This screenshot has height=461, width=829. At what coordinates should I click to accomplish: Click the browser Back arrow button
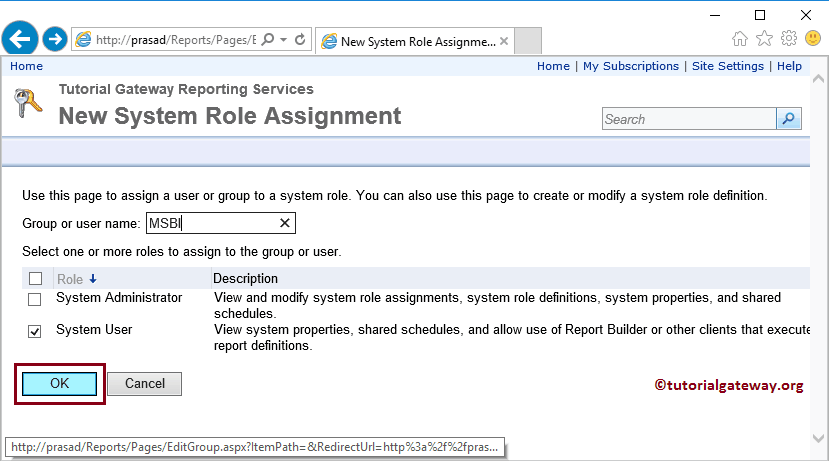[x=21, y=40]
